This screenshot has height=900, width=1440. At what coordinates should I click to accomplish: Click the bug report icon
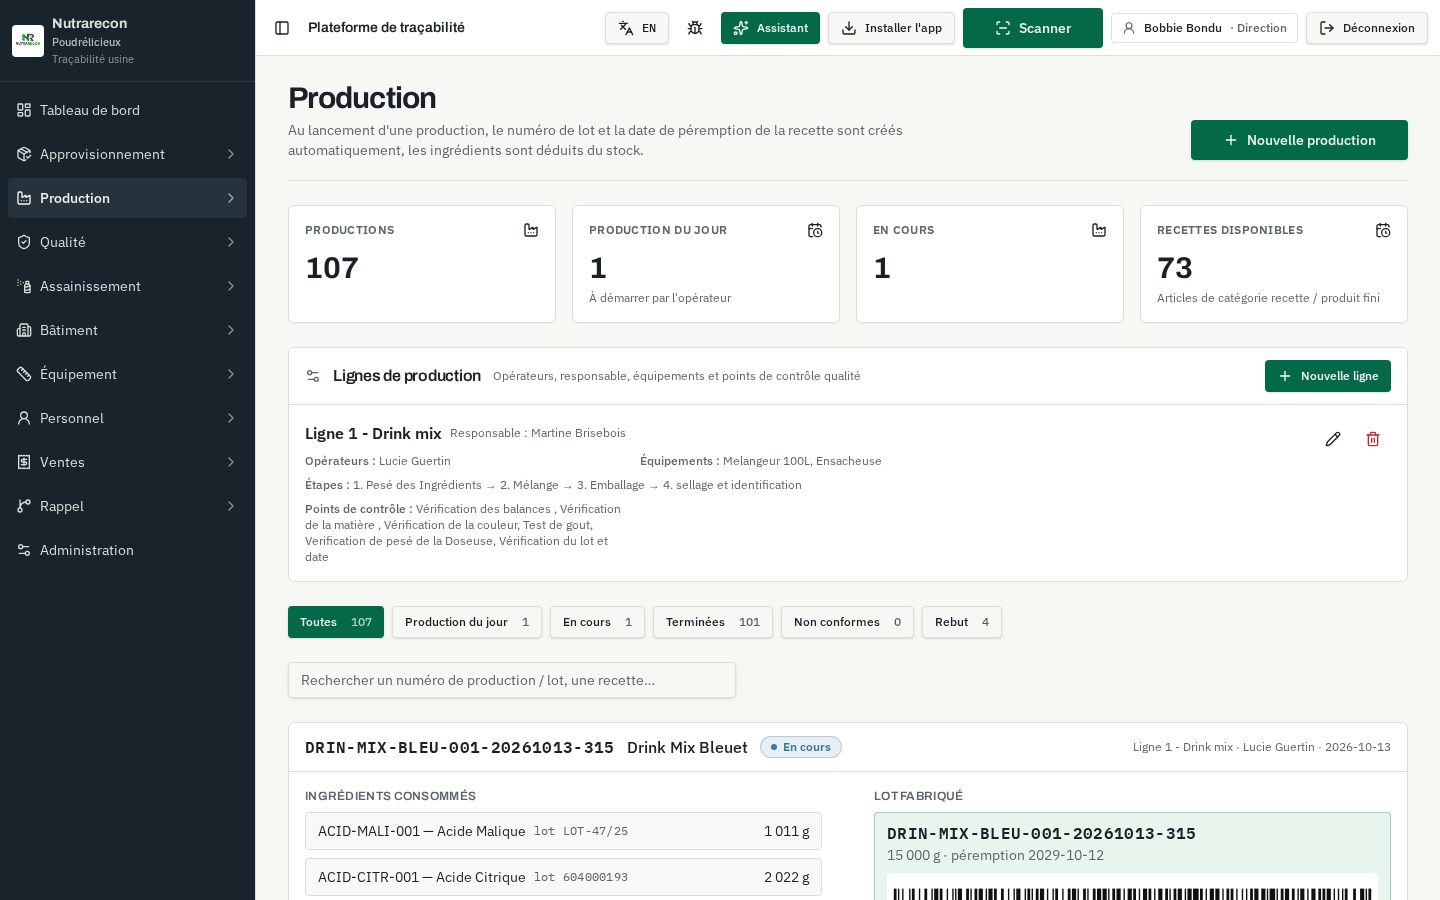pos(695,28)
